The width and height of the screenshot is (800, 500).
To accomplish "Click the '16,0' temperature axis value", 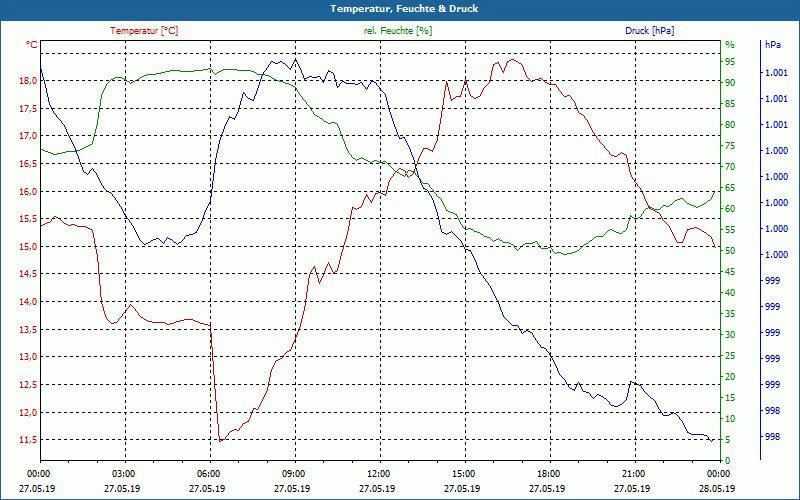I will coord(29,191).
